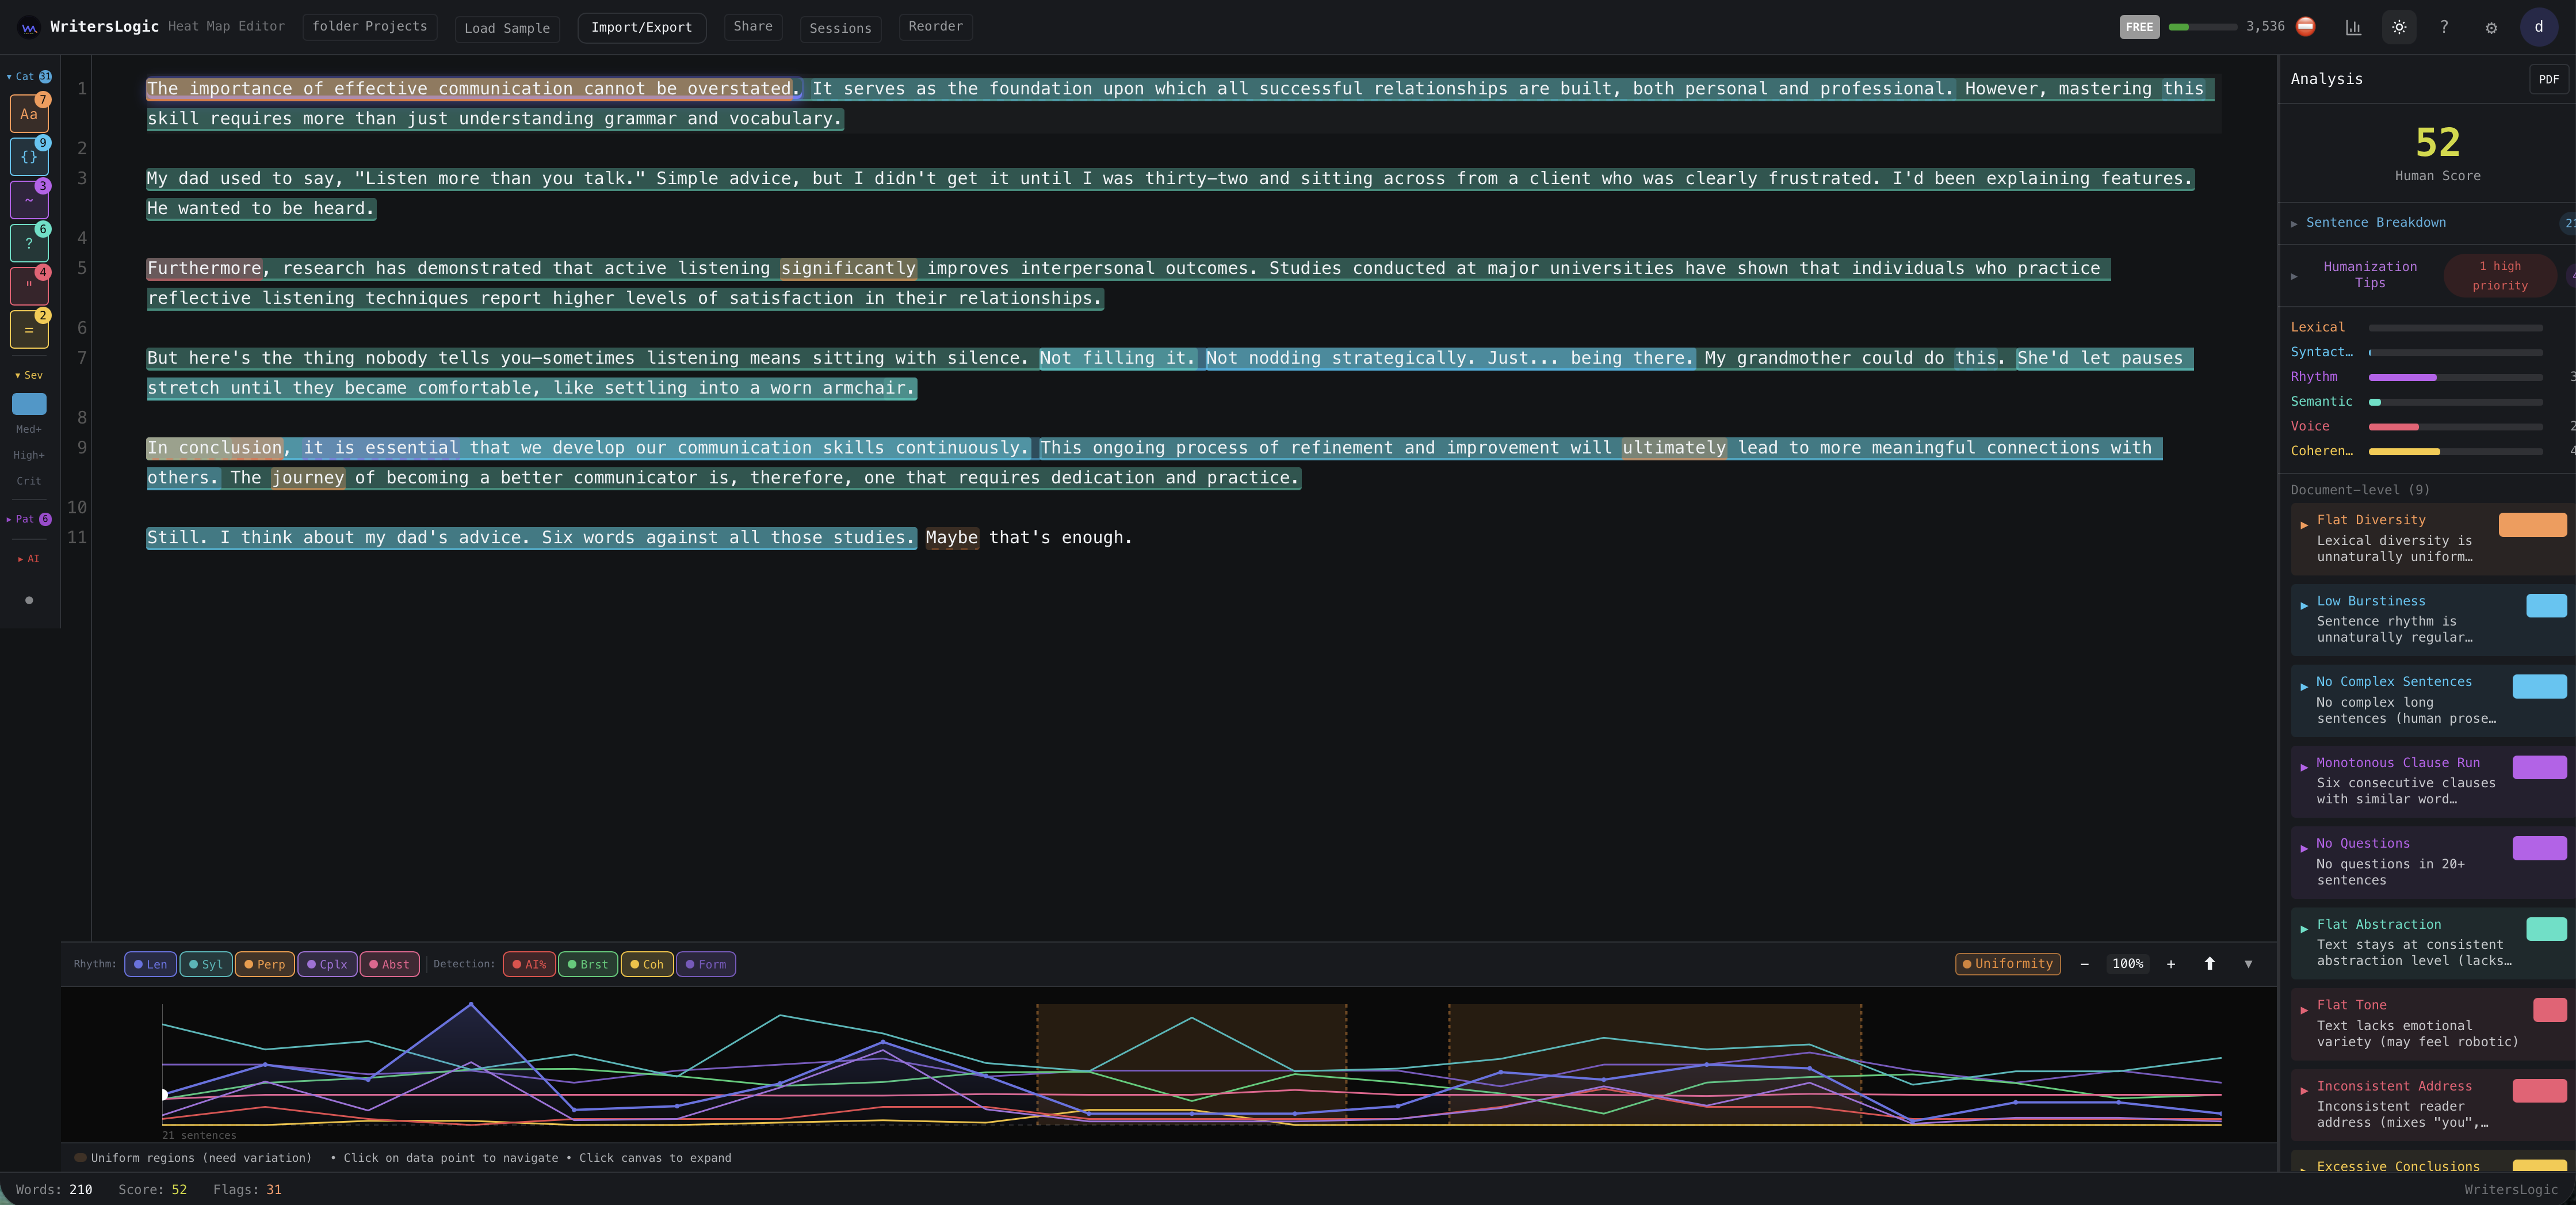Screen dimensions: 2576x1205
Task: Open the ~ rhythm category in sidebar
Action: 29,199
